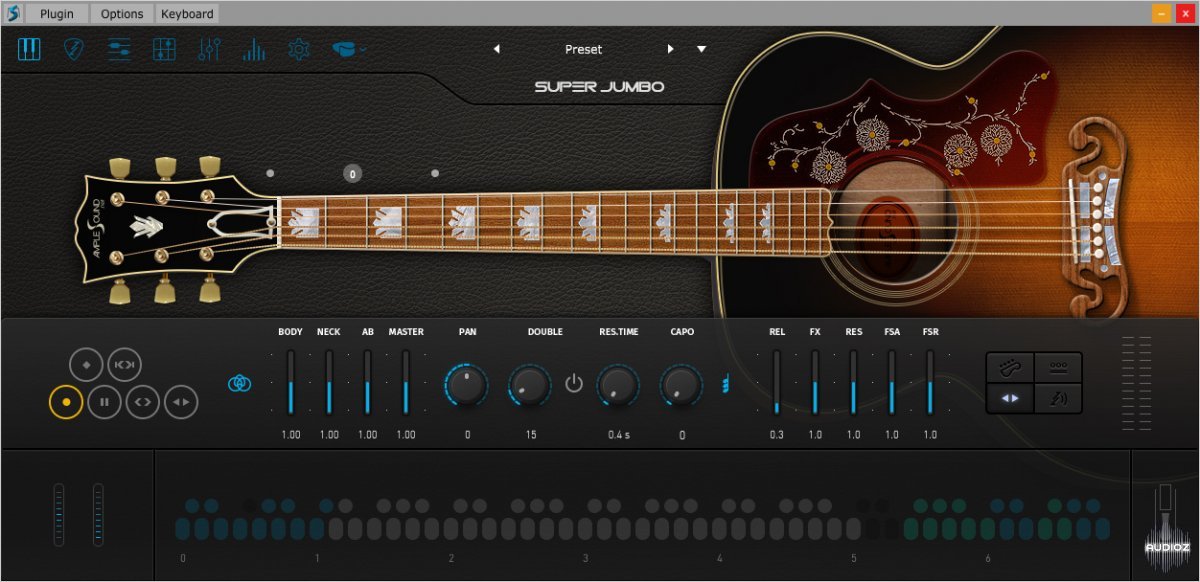Open the virtual keyboard panel icon
1200x582 pixels.
coord(28,49)
